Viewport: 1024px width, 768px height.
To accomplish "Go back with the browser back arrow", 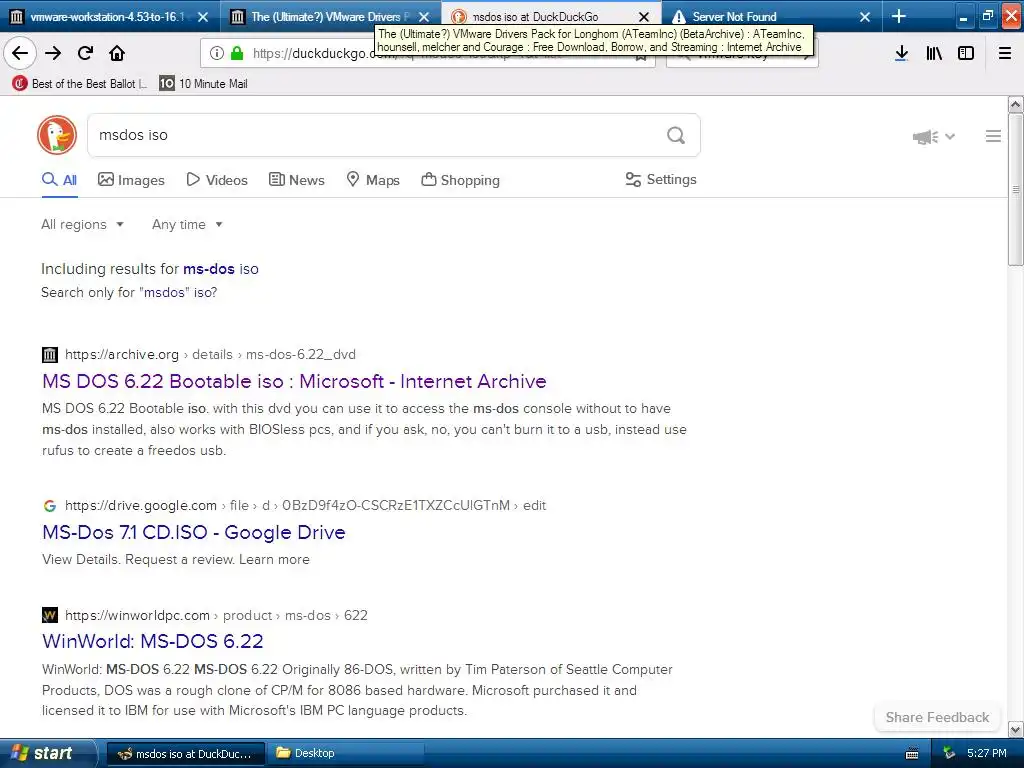I will point(20,53).
